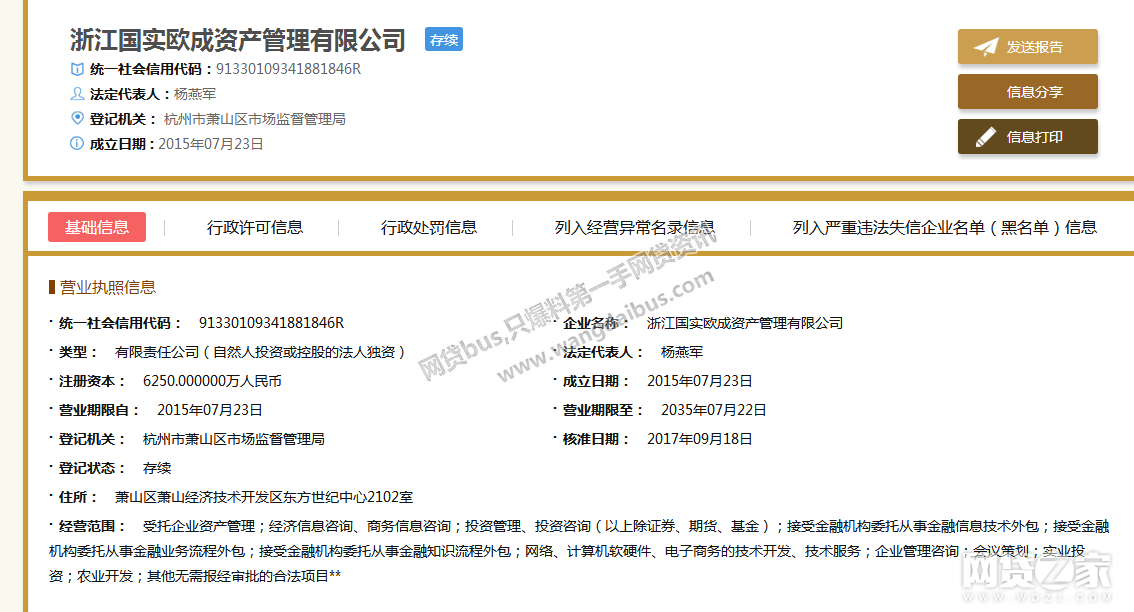The height and width of the screenshot is (612, 1134).
Task: Click the credit code icon beside 统一社会信用代码
Action: 77,69
